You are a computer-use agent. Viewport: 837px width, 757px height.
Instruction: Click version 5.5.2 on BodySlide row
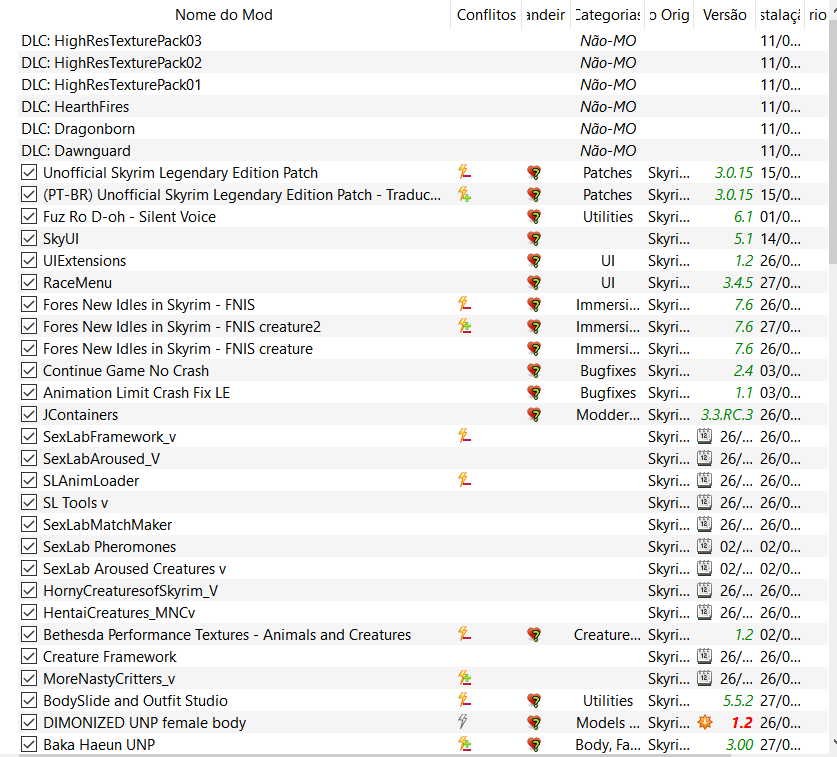(738, 700)
